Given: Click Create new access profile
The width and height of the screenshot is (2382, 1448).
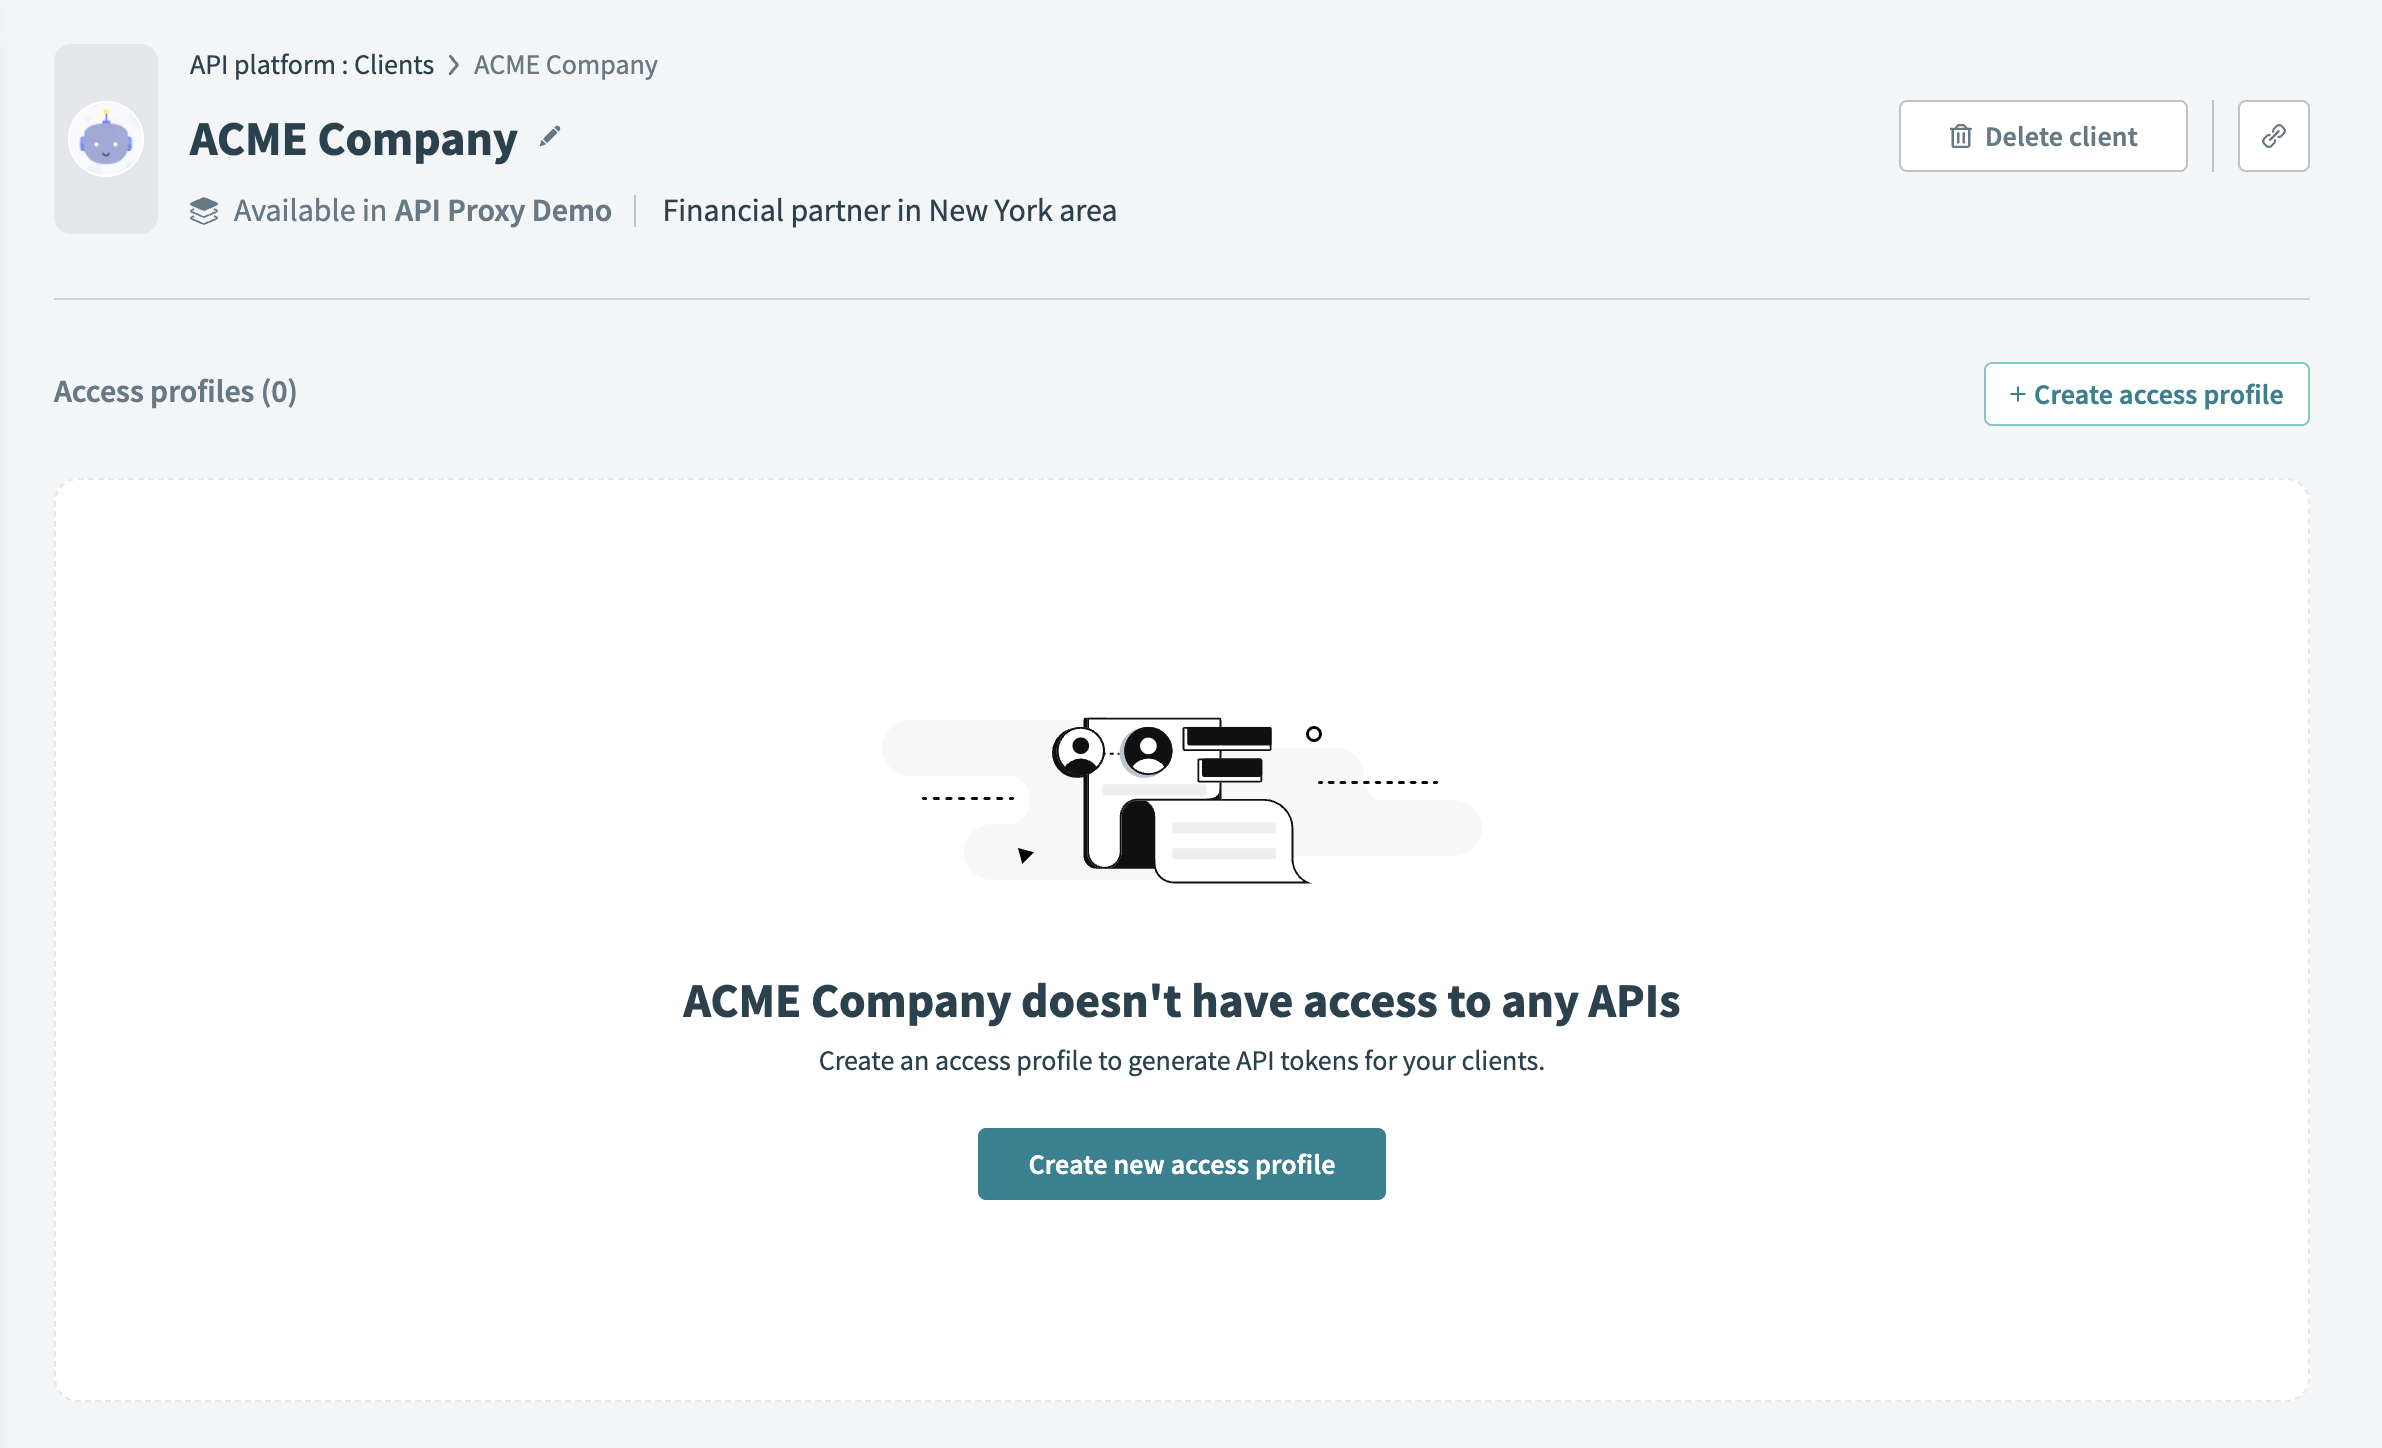Looking at the screenshot, I should [x=1181, y=1163].
